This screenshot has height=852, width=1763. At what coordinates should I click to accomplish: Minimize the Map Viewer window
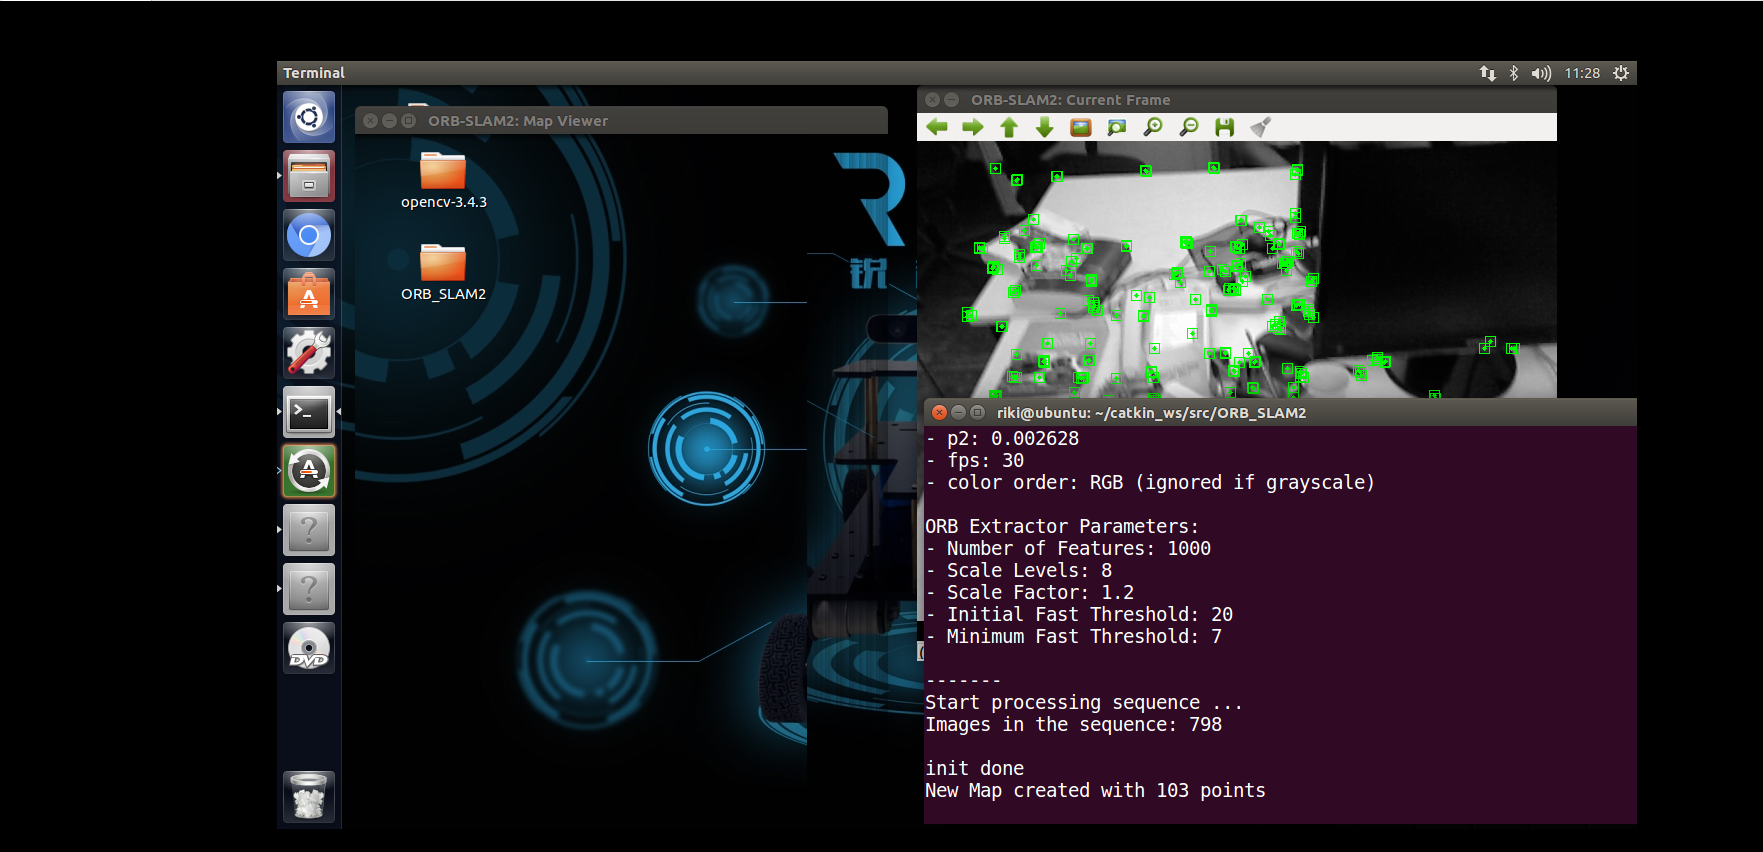pyautogui.click(x=390, y=120)
